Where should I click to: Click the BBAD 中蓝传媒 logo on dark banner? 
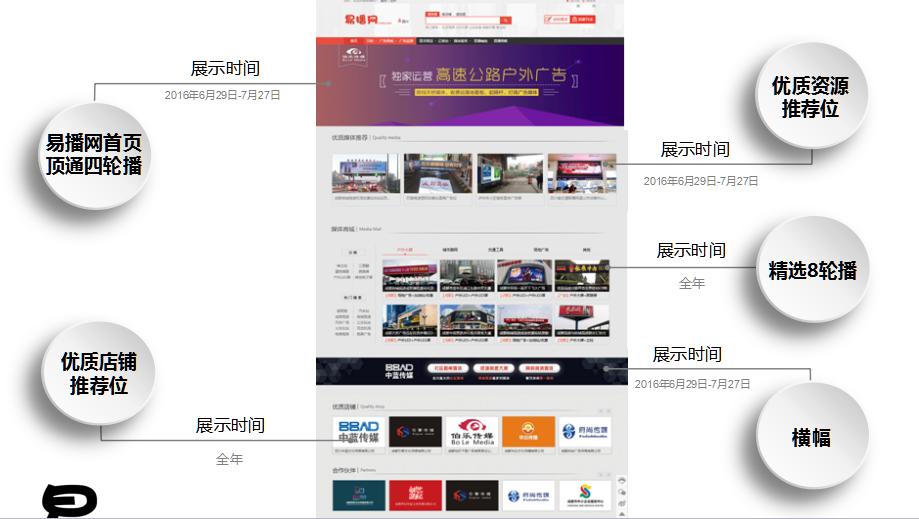point(399,371)
